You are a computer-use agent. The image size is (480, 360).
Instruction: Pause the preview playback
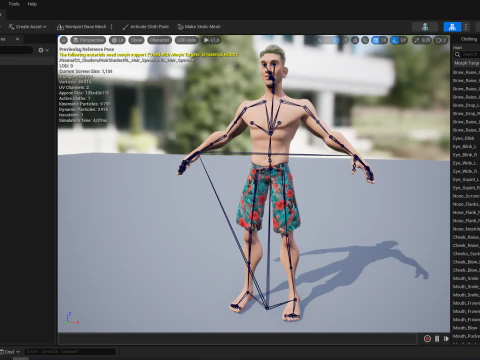(437, 339)
